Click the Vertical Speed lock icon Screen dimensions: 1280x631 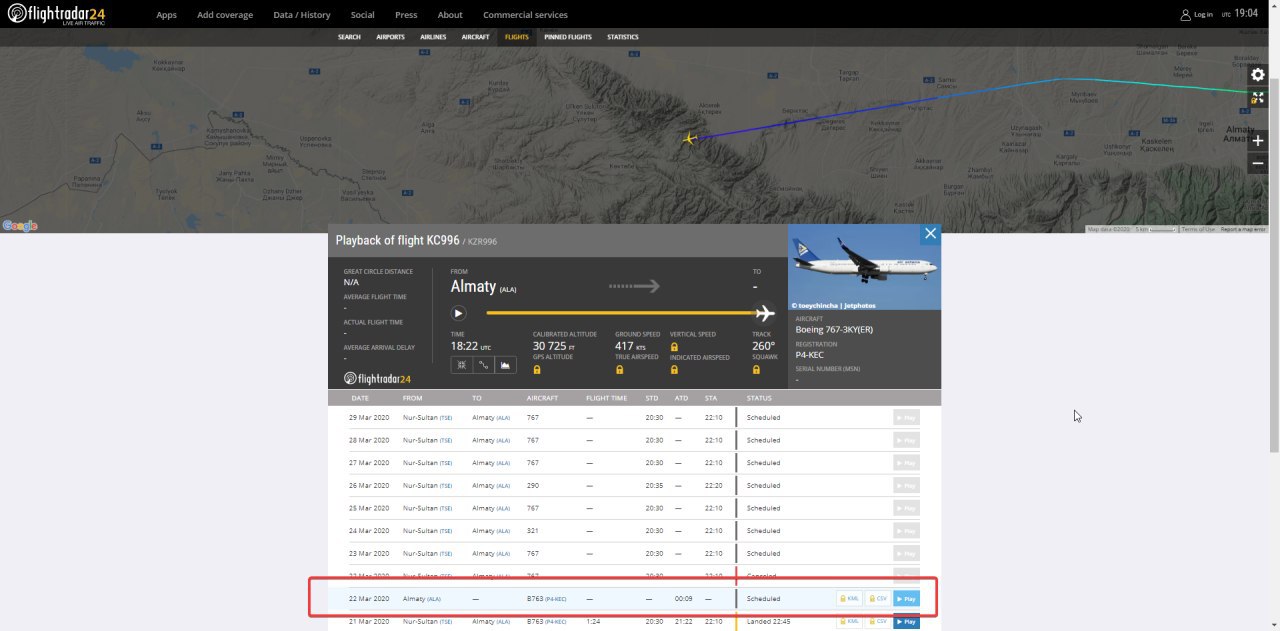tap(675, 346)
